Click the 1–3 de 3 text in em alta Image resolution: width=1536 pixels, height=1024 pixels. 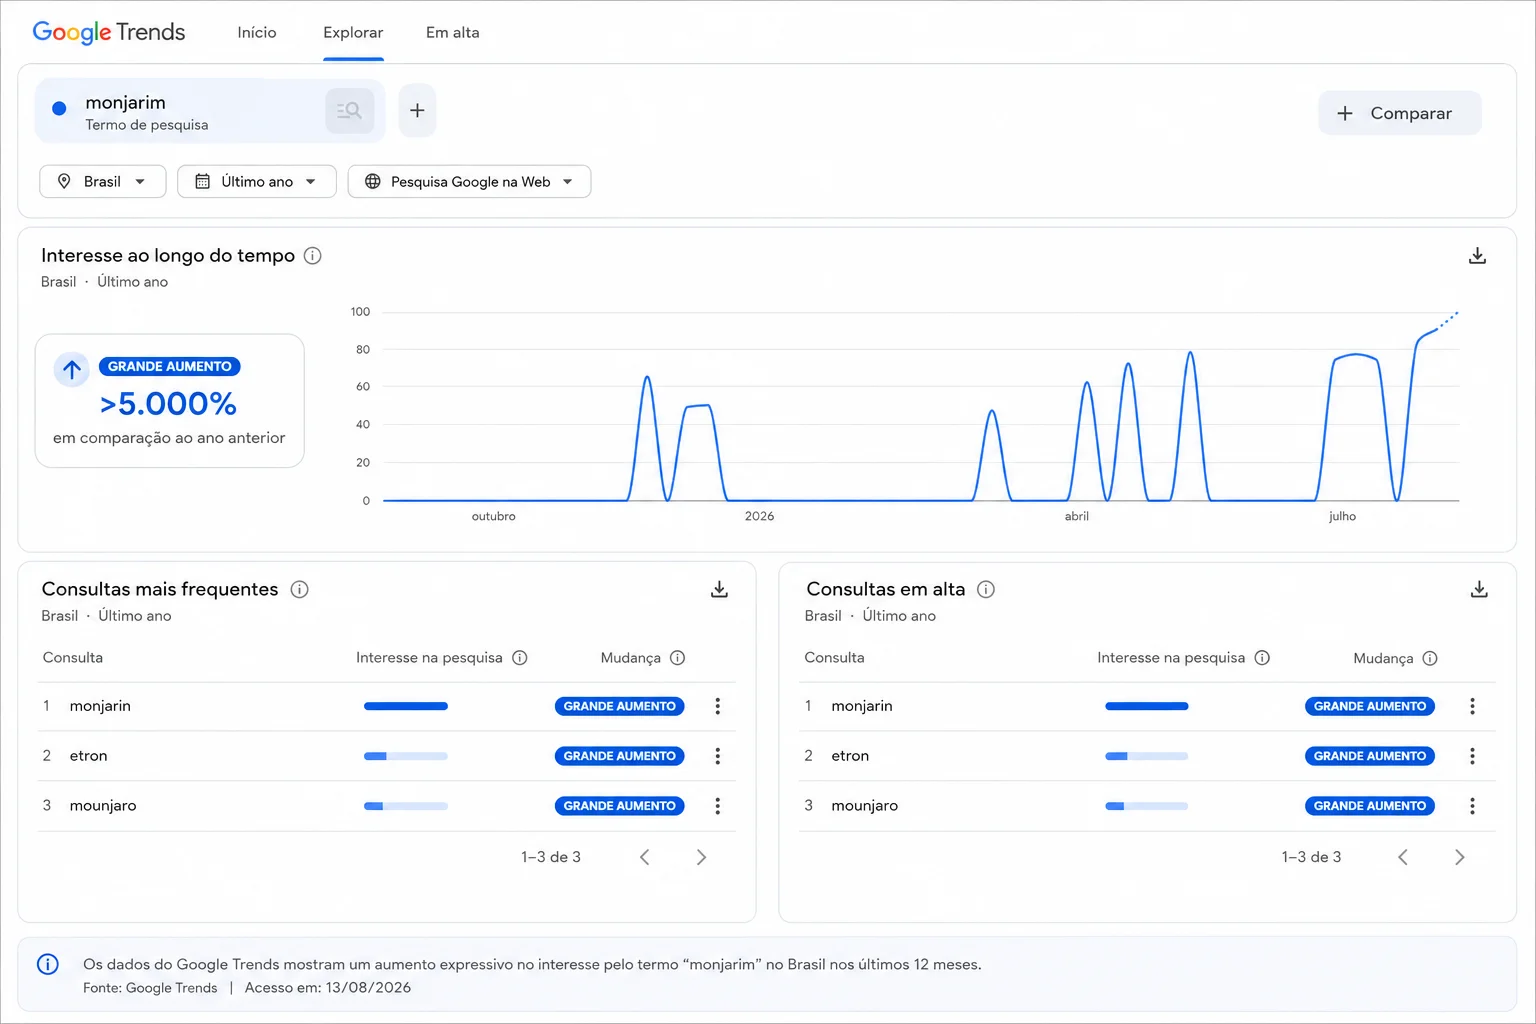tap(1311, 857)
